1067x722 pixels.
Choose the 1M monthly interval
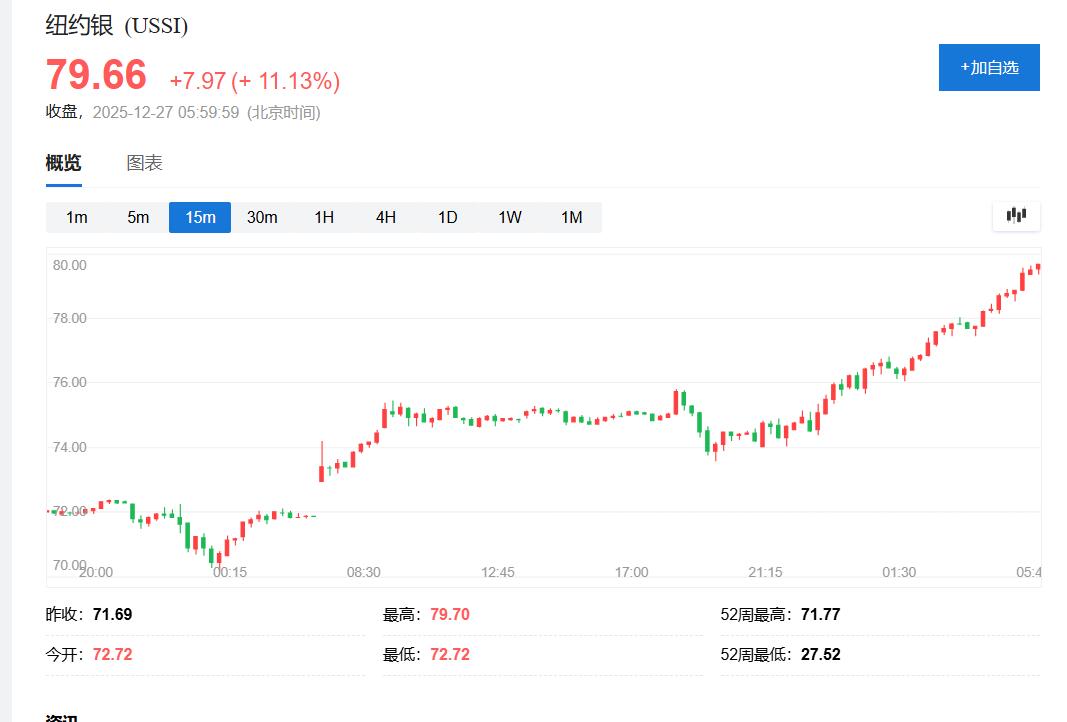[571, 217]
